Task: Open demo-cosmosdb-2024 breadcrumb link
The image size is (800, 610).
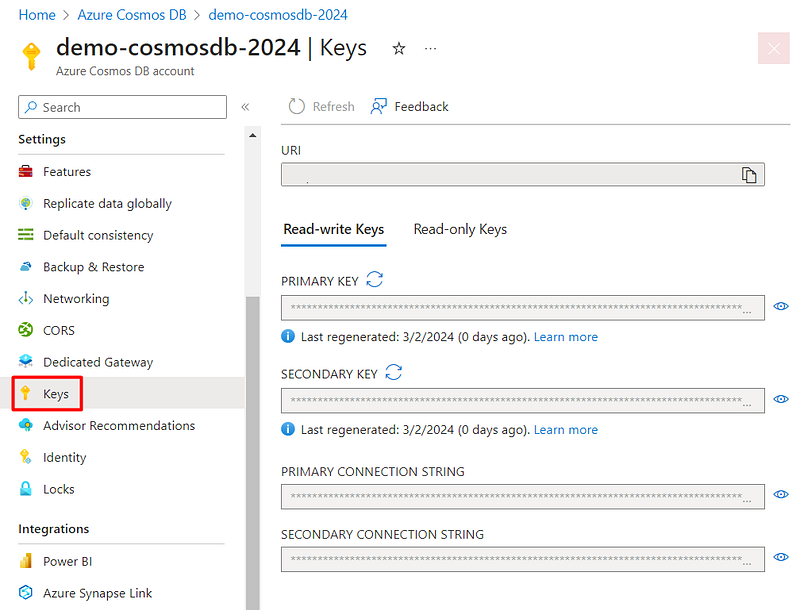Action: point(278,15)
